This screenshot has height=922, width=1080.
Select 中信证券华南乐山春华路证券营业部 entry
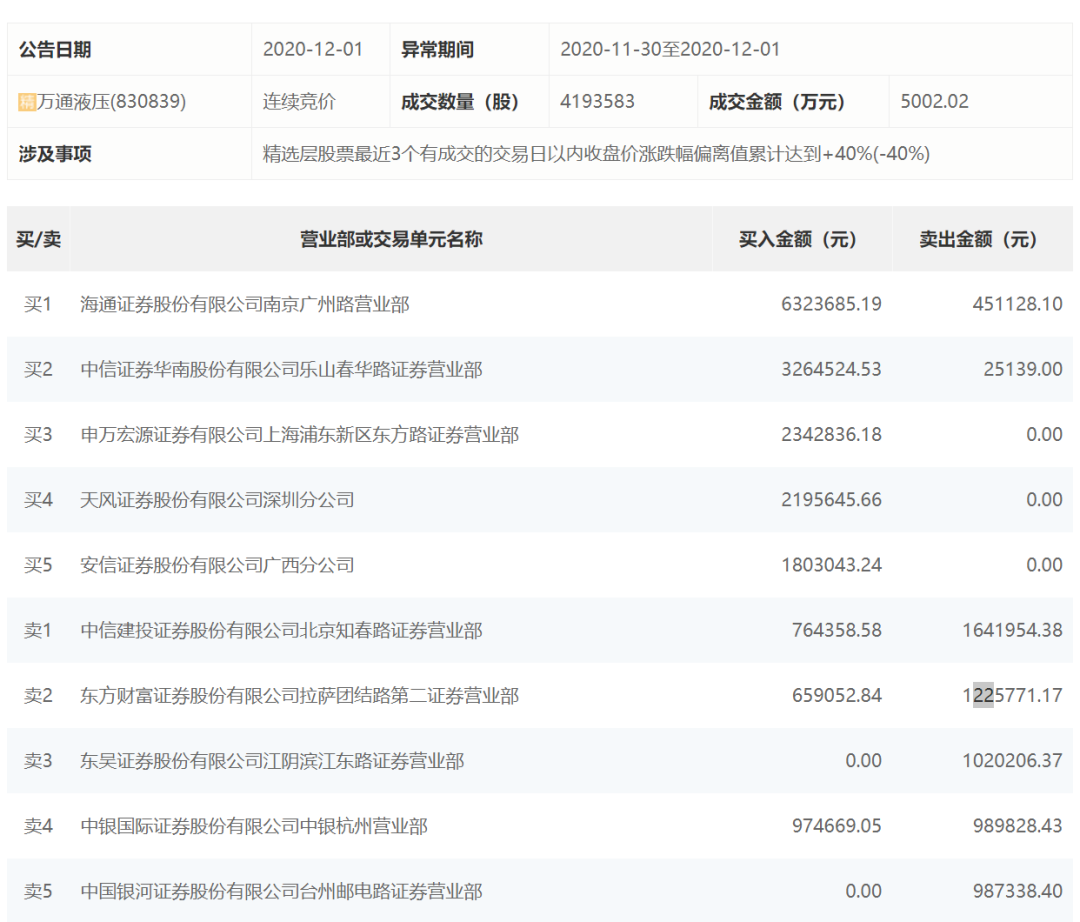pyautogui.click(x=281, y=370)
